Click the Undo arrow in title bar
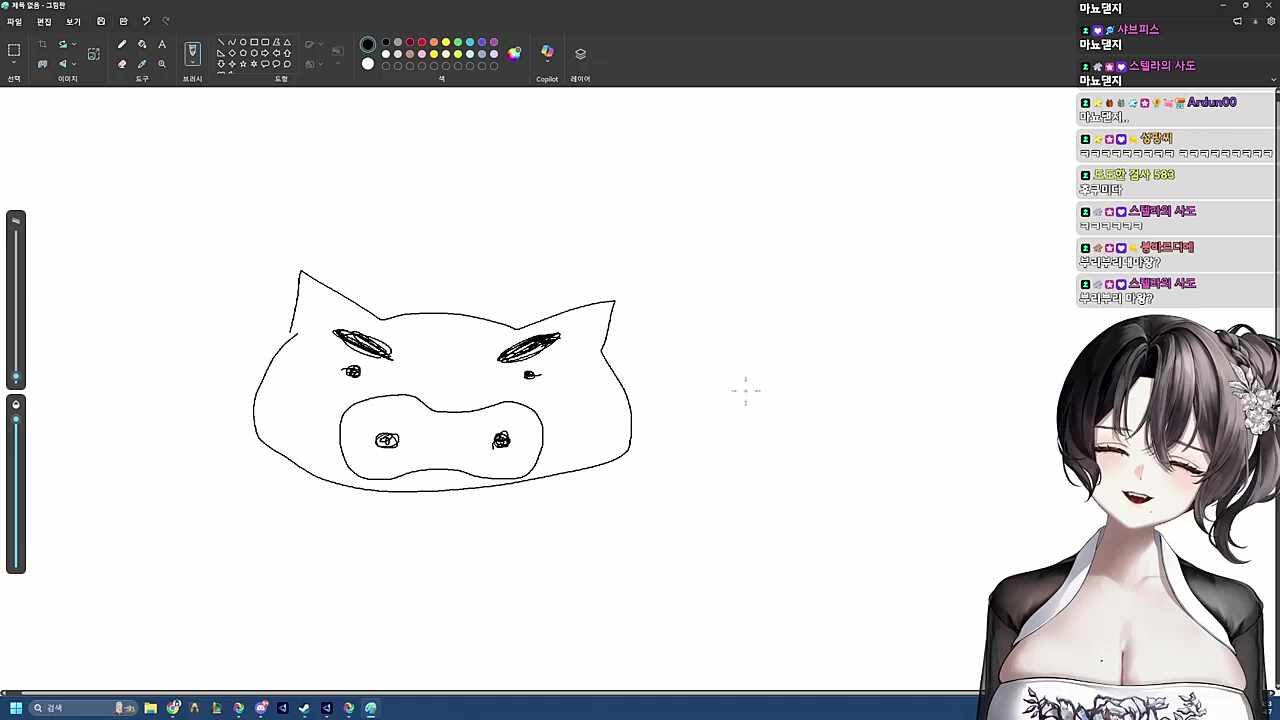 tap(146, 21)
